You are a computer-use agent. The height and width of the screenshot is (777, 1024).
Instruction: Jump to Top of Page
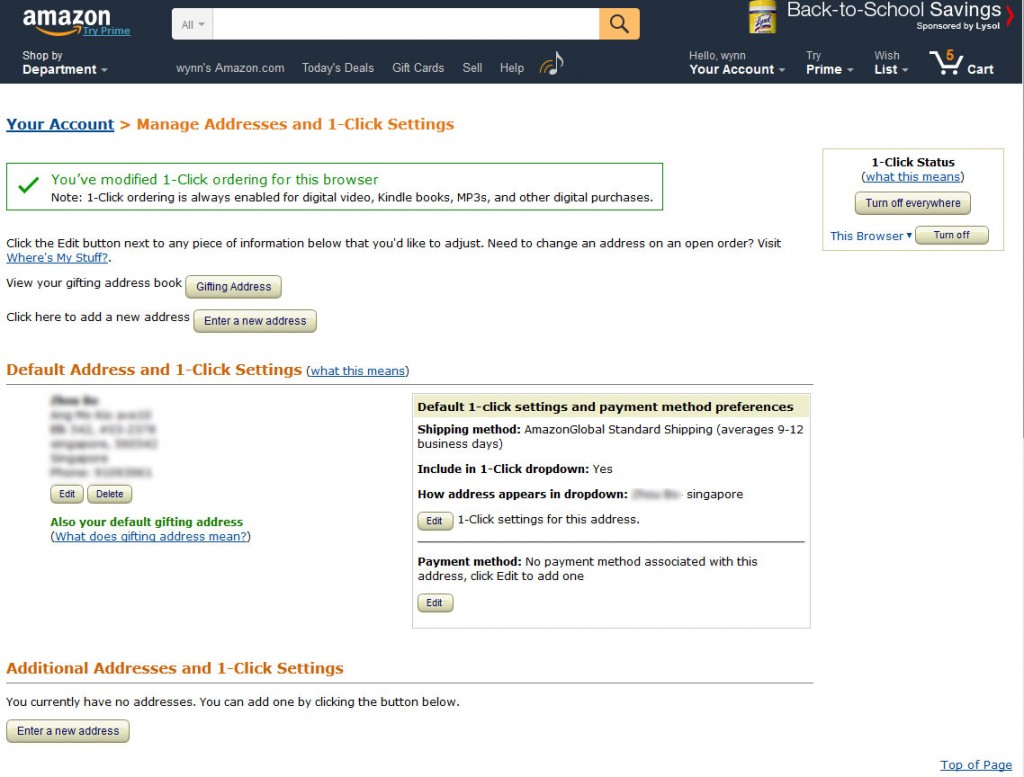coord(976,765)
